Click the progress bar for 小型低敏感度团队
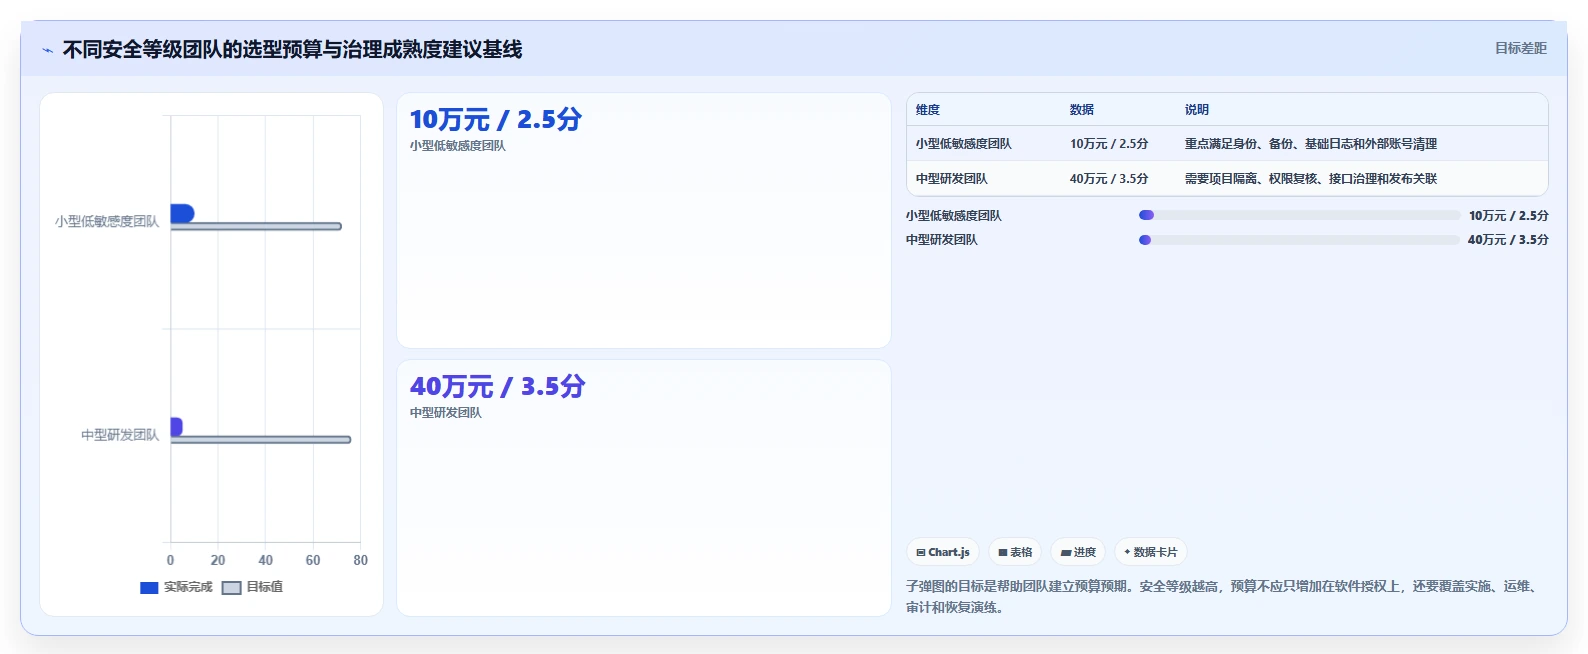 click(1299, 215)
